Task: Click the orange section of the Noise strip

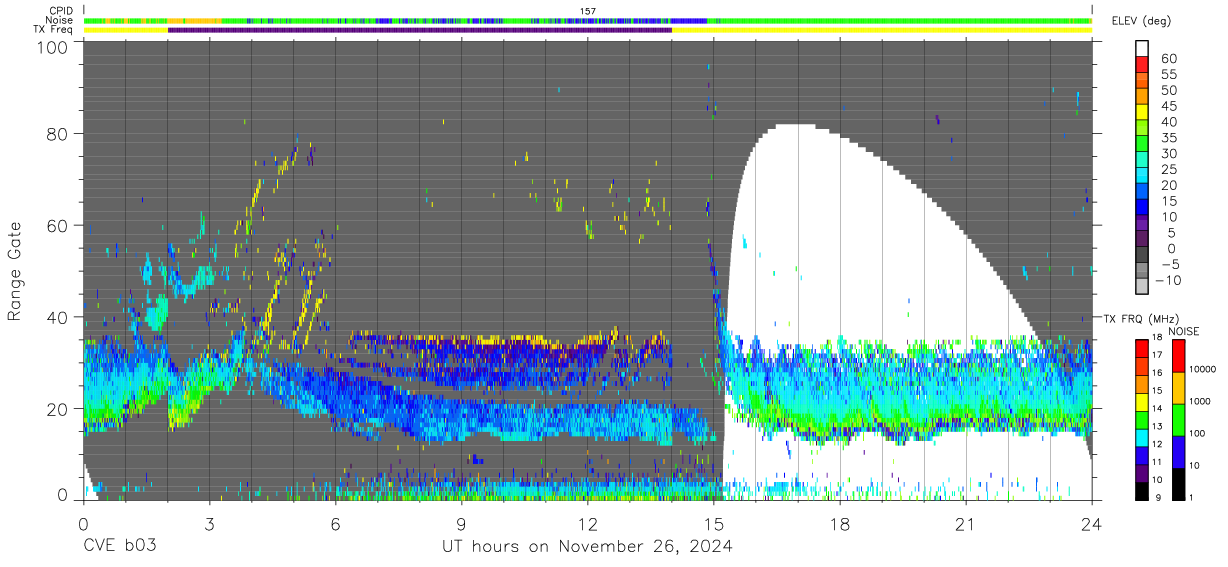Action: tap(193, 20)
